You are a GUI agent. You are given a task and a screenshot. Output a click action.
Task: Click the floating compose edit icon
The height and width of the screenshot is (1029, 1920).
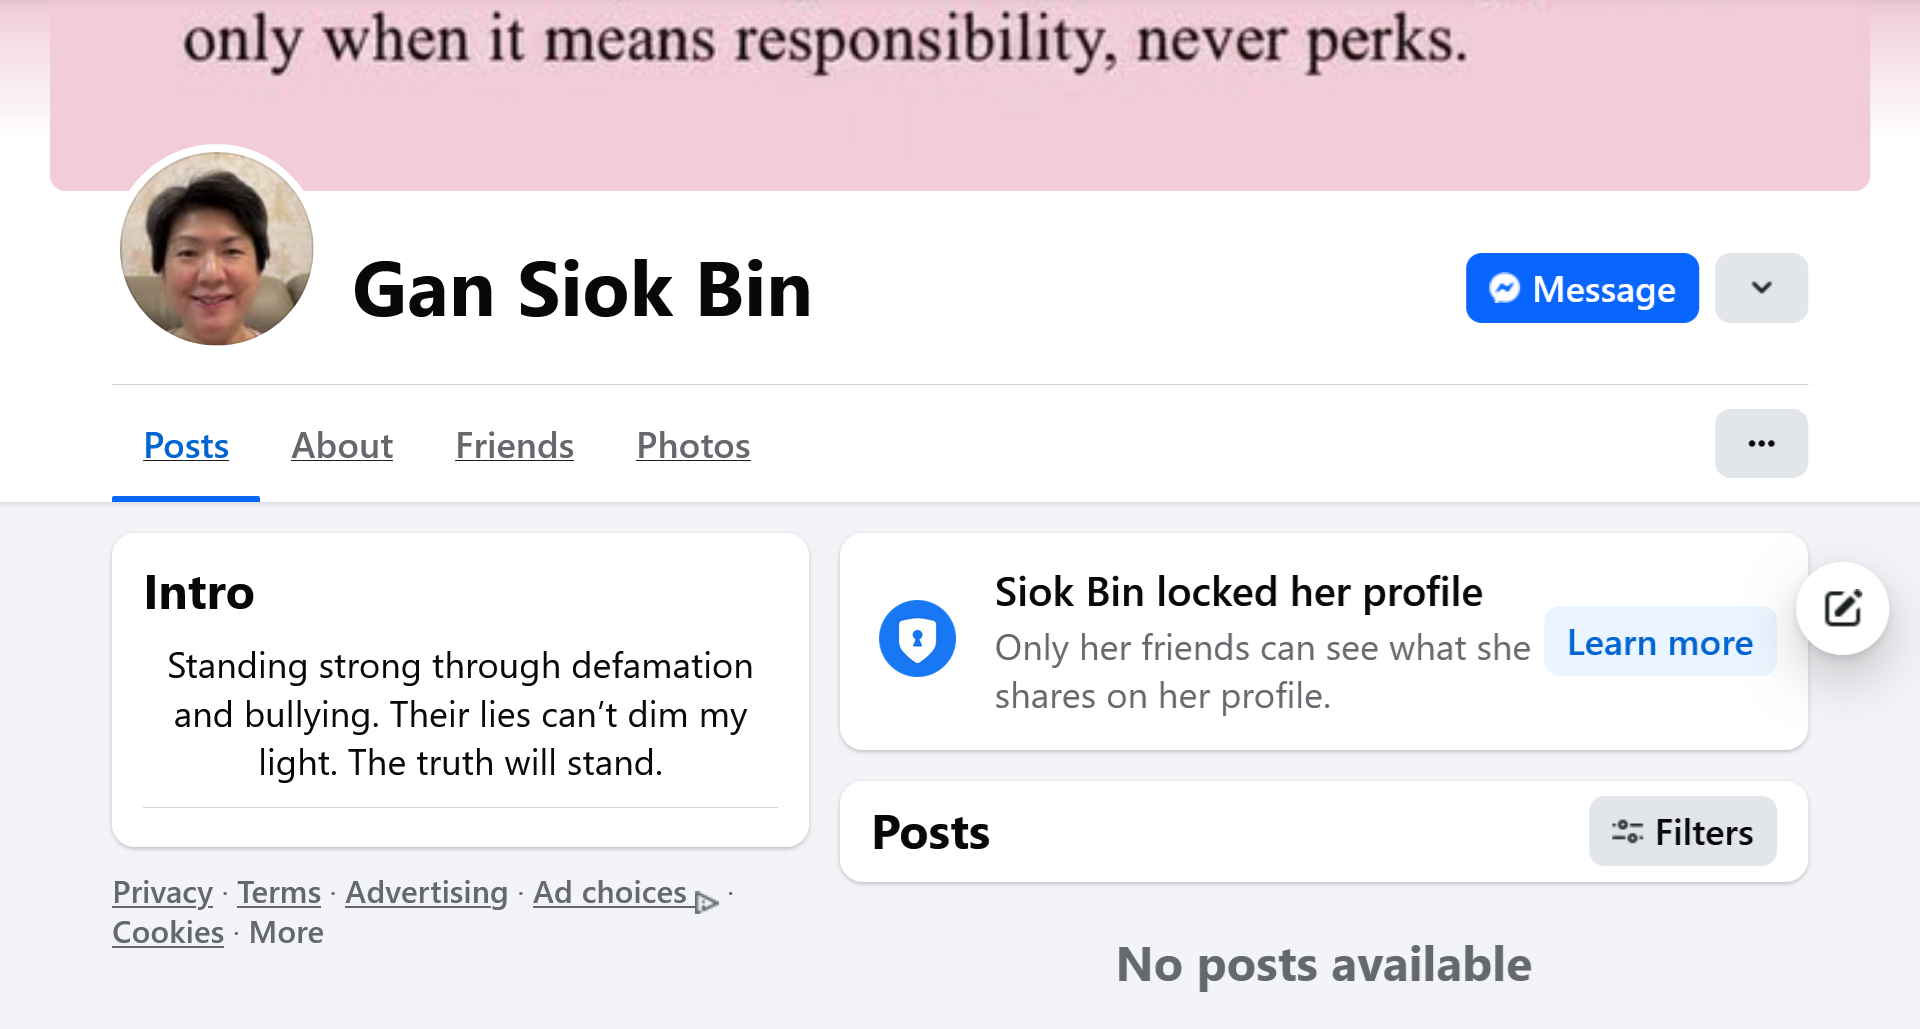(x=1842, y=608)
